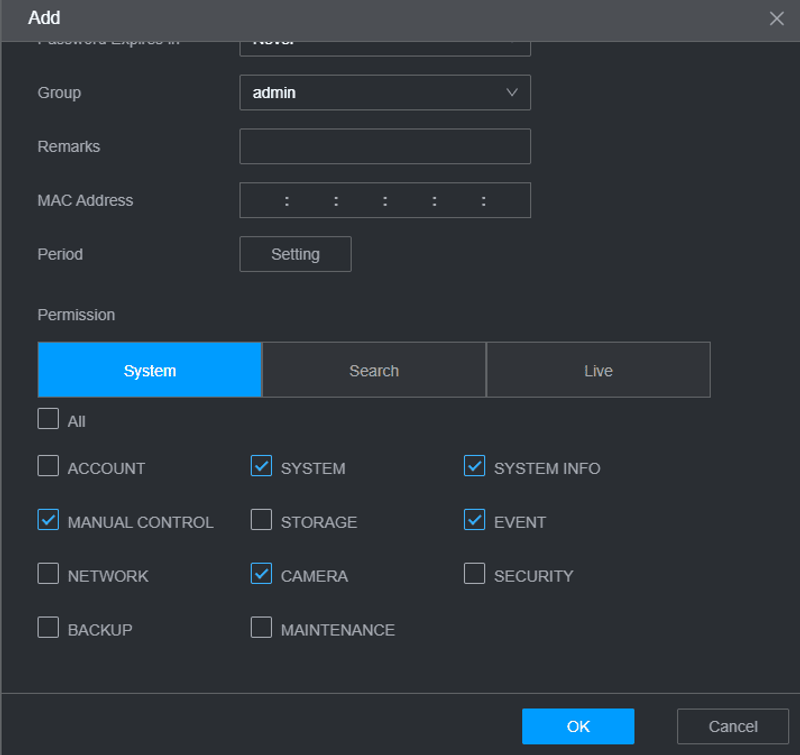The height and width of the screenshot is (755, 800).
Task: Enable the SECURITY permission checkbox
Action: coord(474,573)
